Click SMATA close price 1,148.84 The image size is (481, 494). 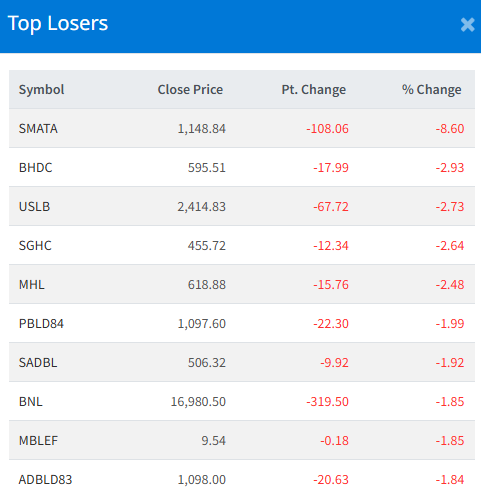click(201, 129)
